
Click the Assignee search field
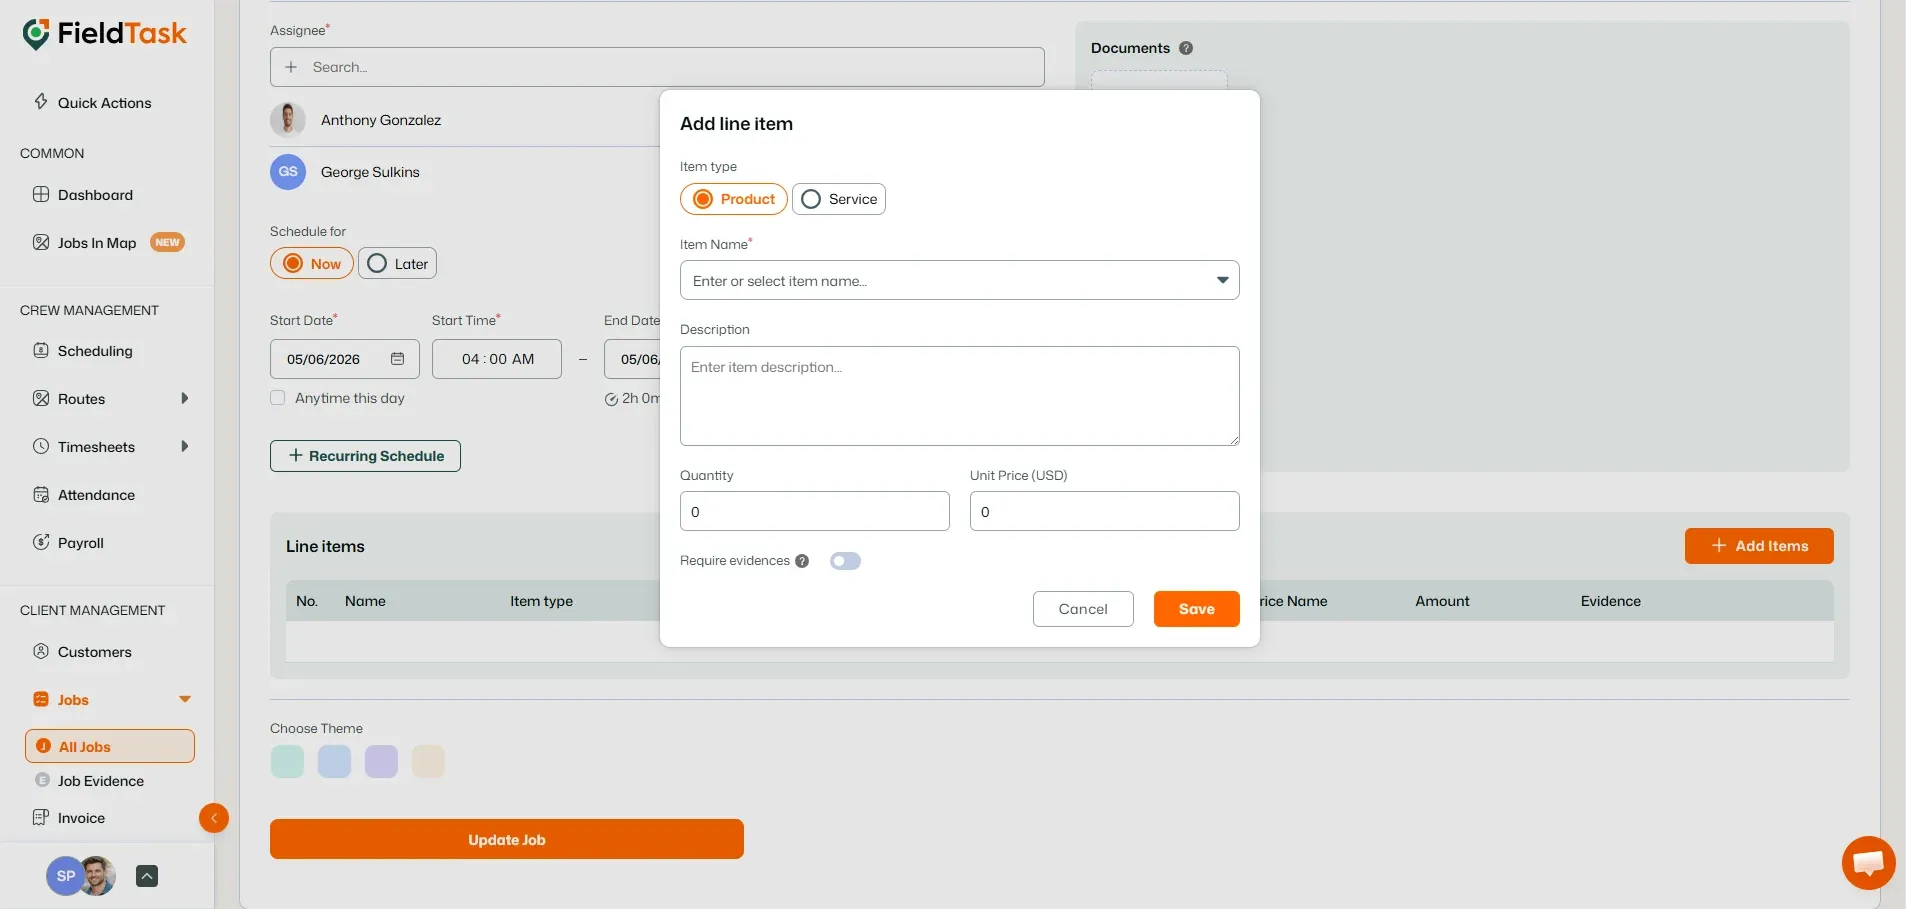pos(657,67)
